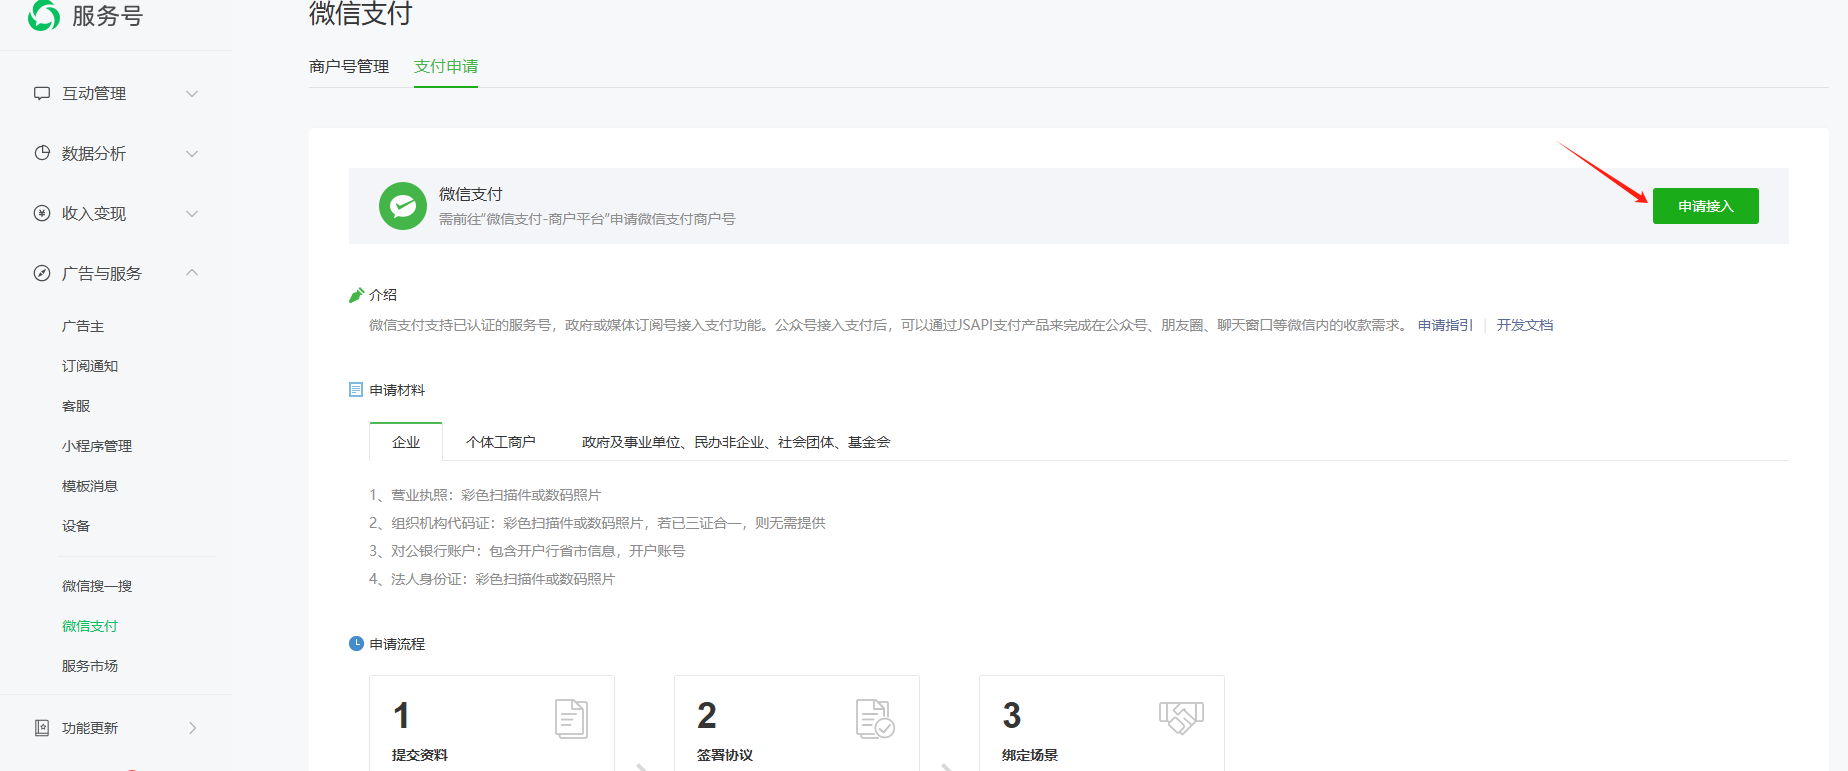Click the 组织机构代码证 requirement line
Image resolution: width=1848 pixels, height=771 pixels.
(x=597, y=523)
